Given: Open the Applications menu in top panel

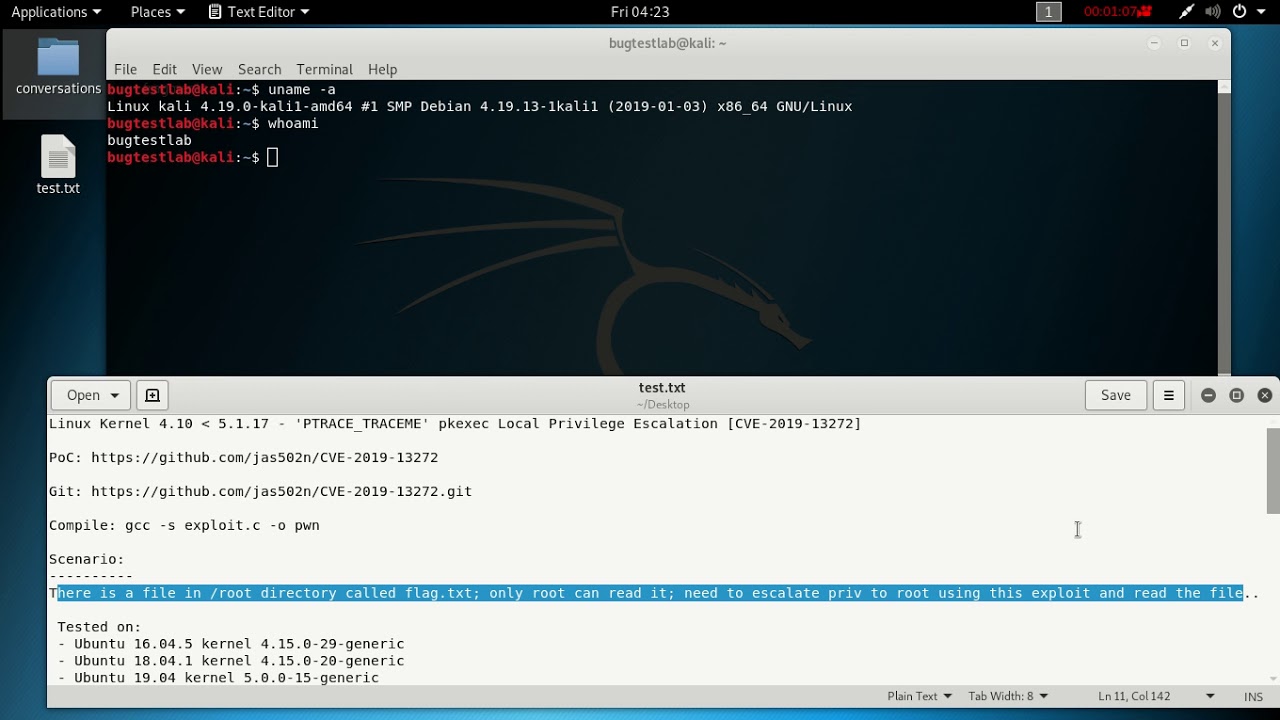Looking at the screenshot, I should 55,12.
